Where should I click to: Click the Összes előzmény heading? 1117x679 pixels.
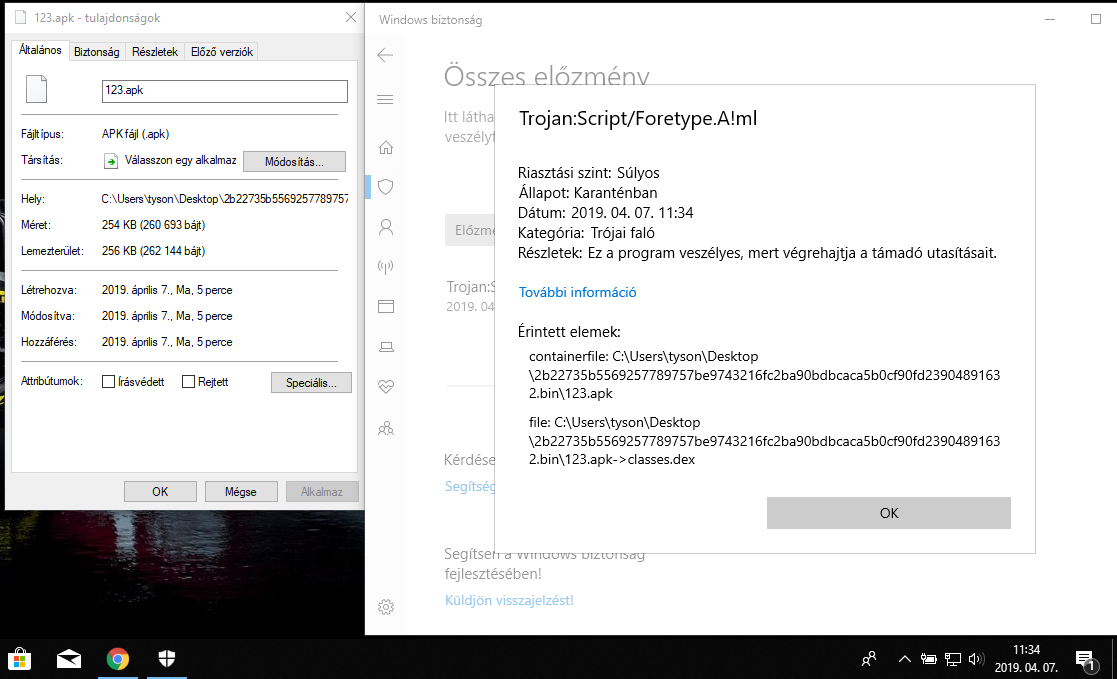(x=546, y=76)
